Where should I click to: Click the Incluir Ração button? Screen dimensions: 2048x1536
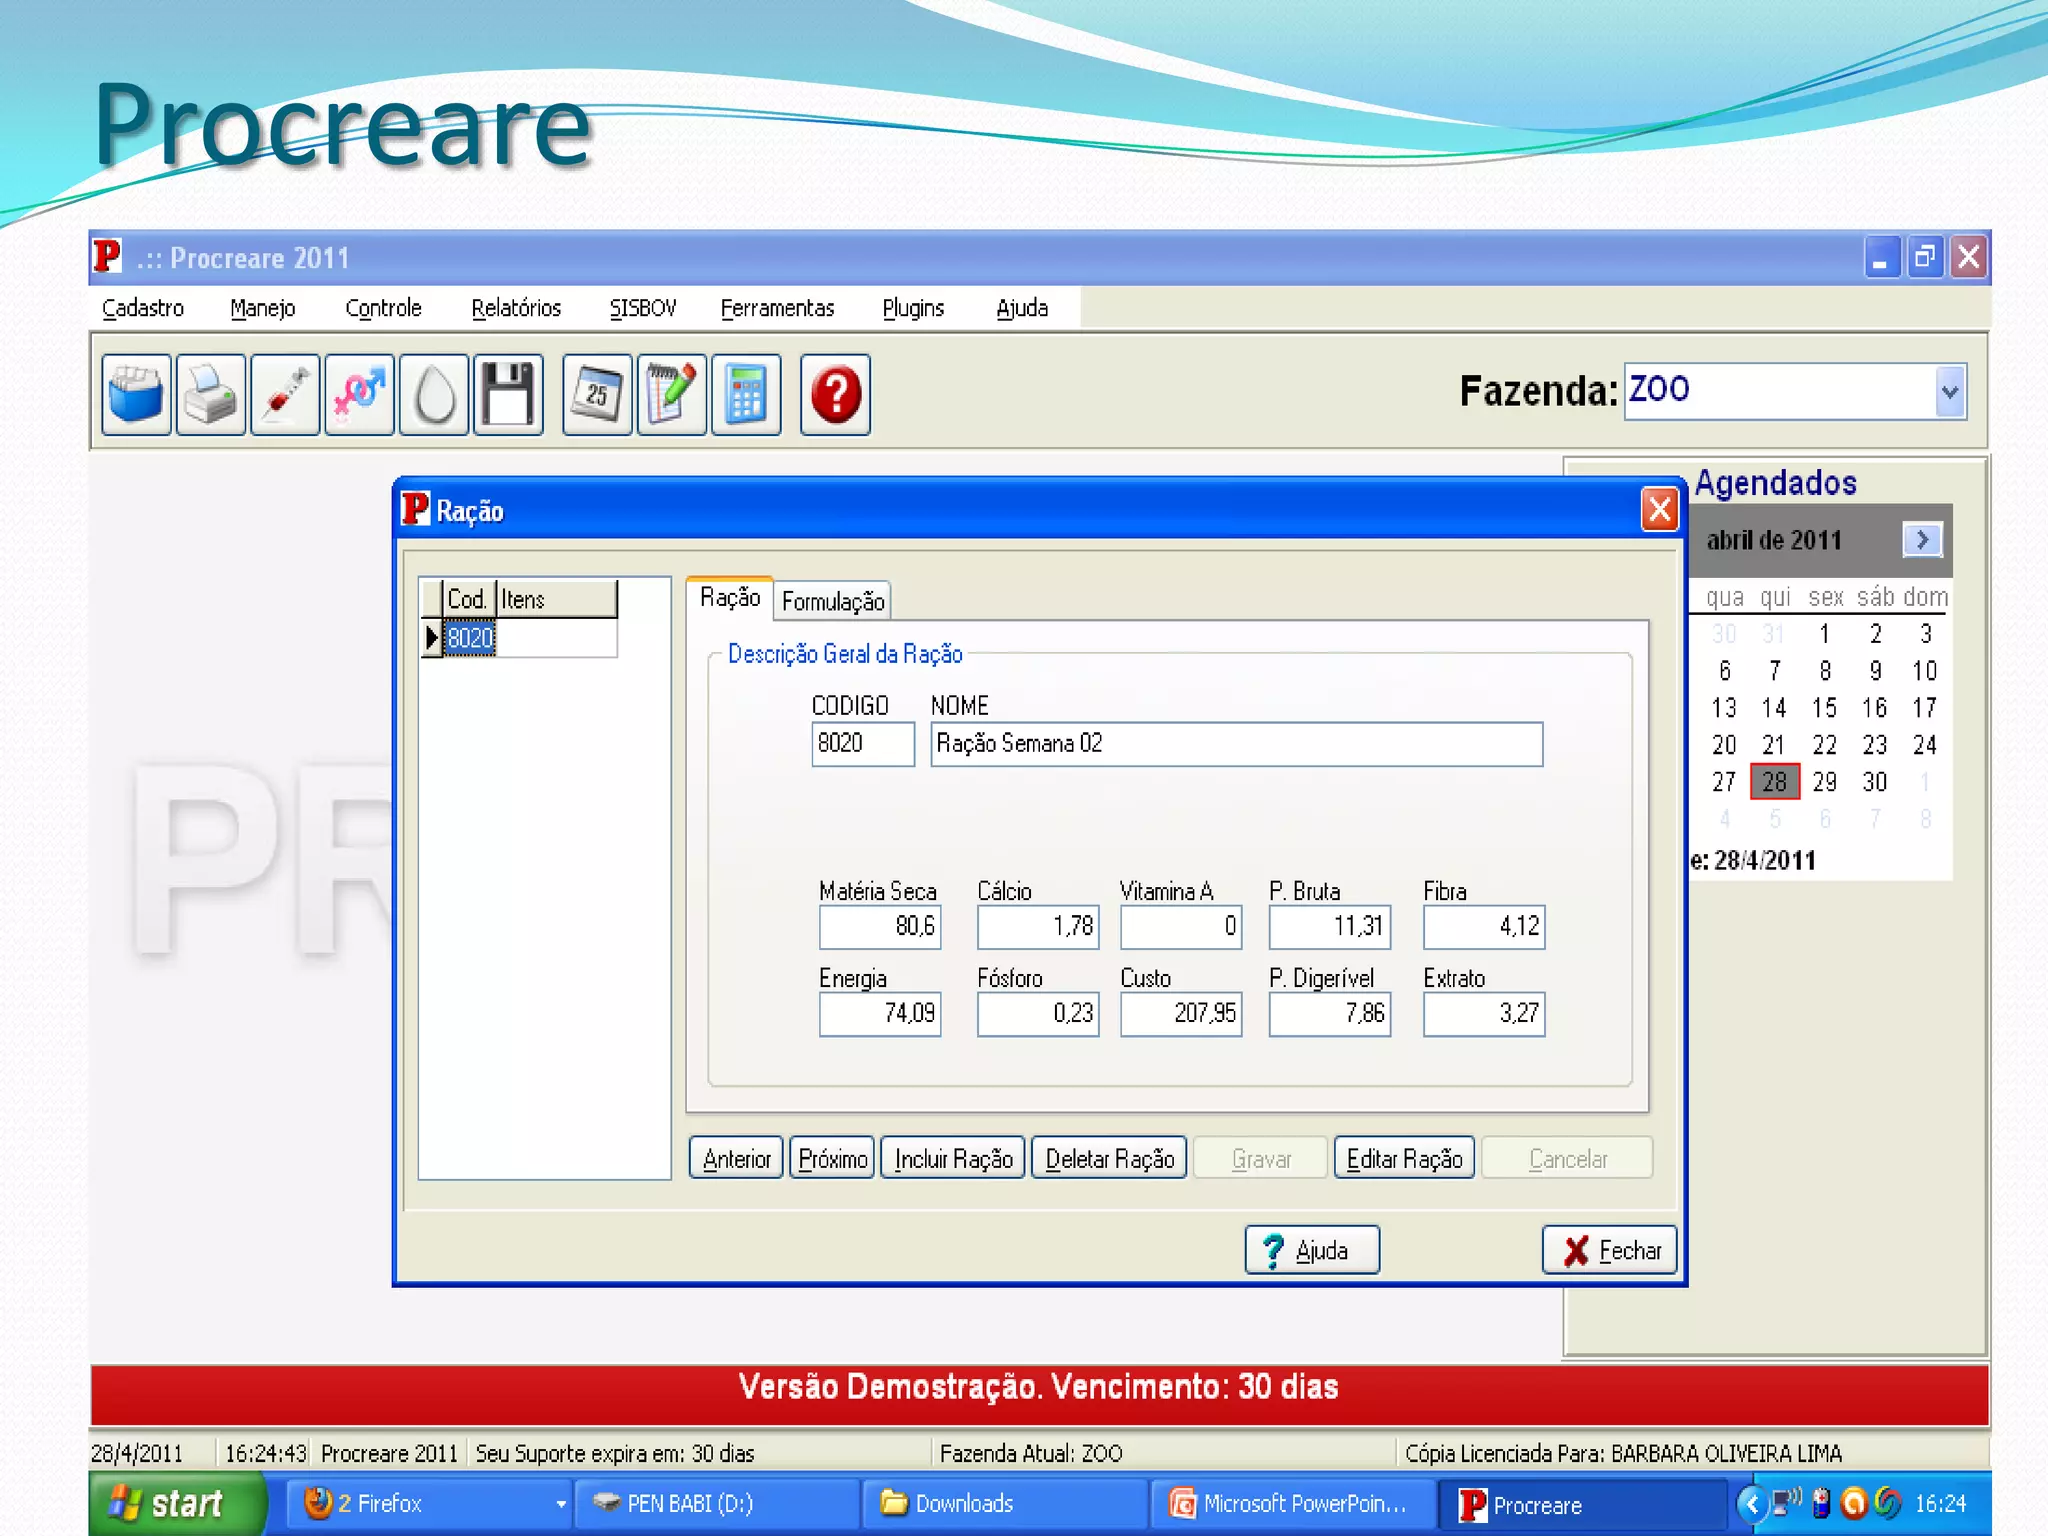click(953, 1159)
